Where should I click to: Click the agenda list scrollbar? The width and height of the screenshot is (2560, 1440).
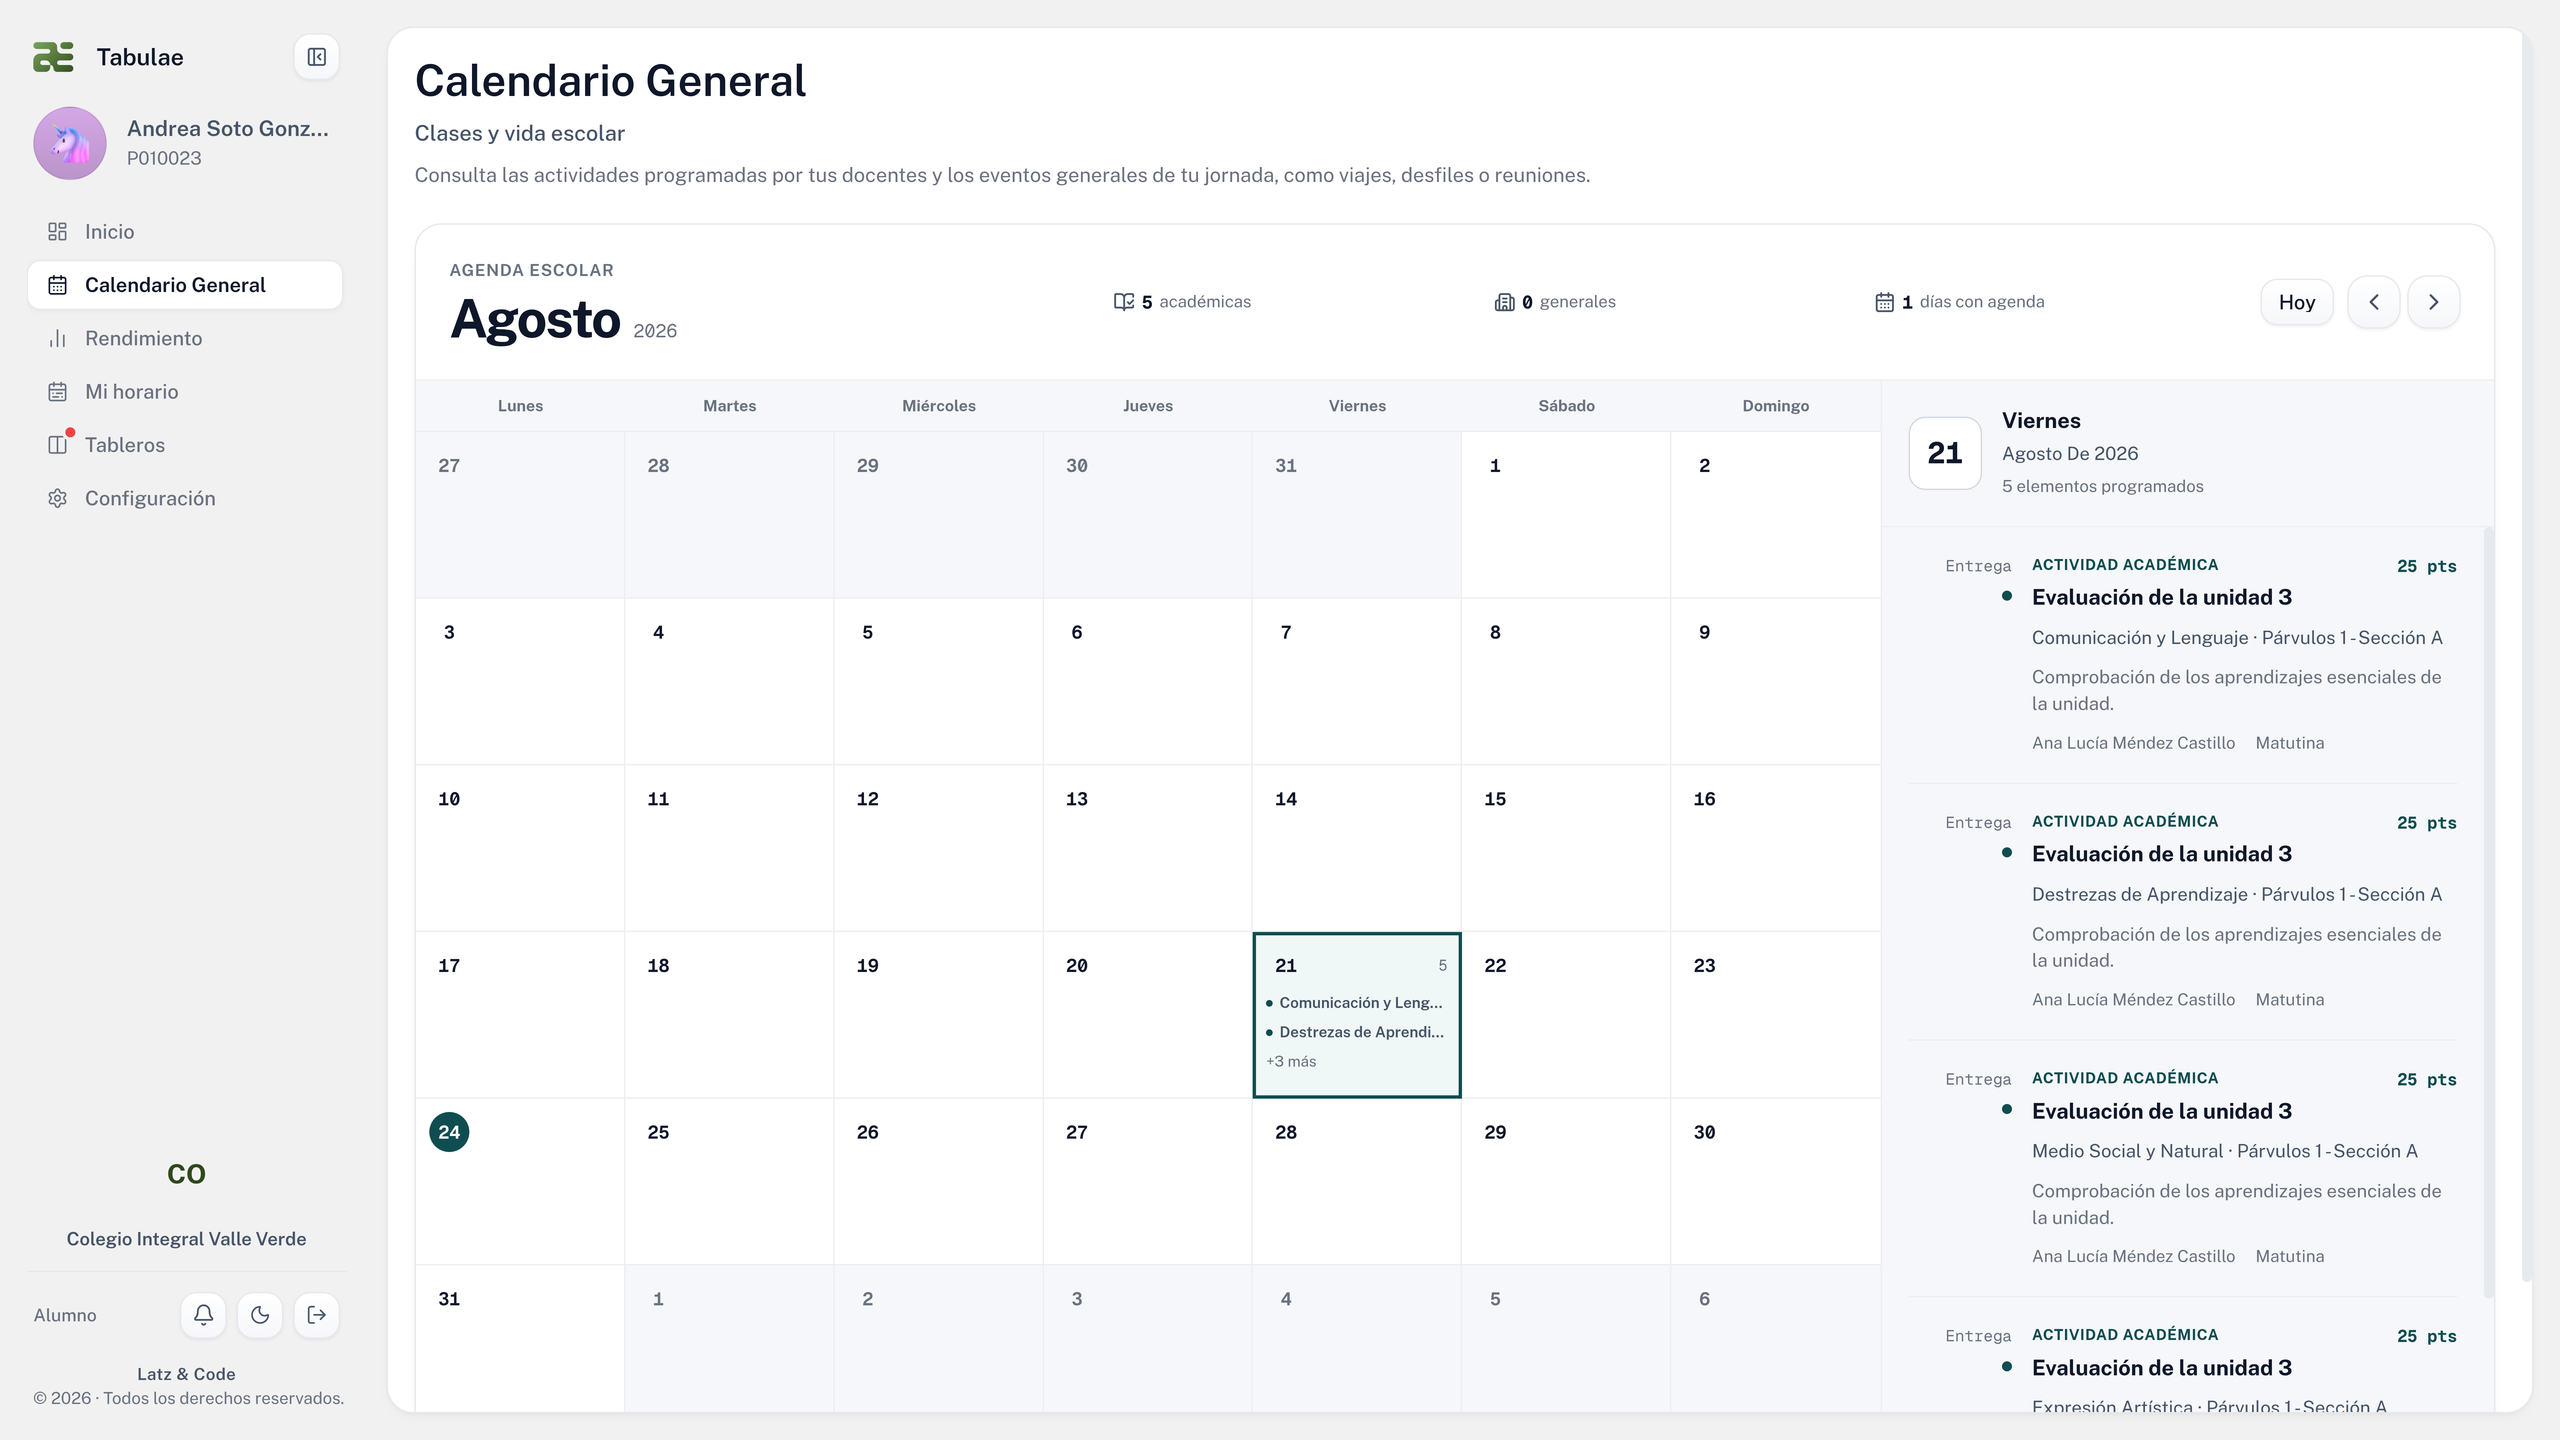point(2488,912)
